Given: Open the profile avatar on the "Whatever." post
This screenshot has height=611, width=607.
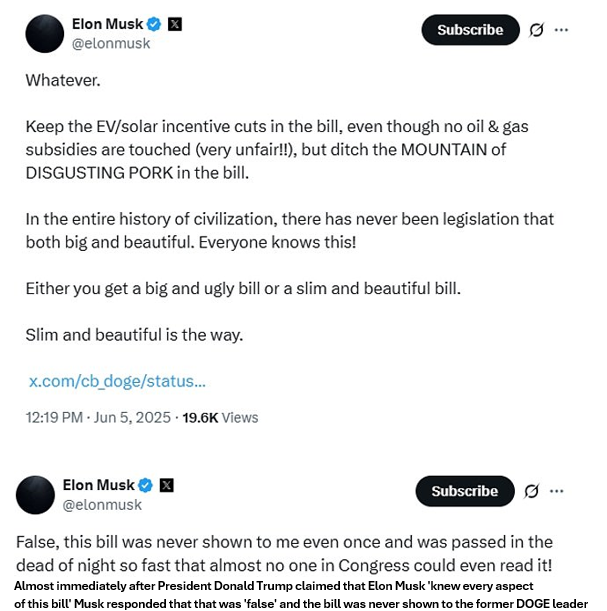Looking at the screenshot, I should tap(44, 34).
